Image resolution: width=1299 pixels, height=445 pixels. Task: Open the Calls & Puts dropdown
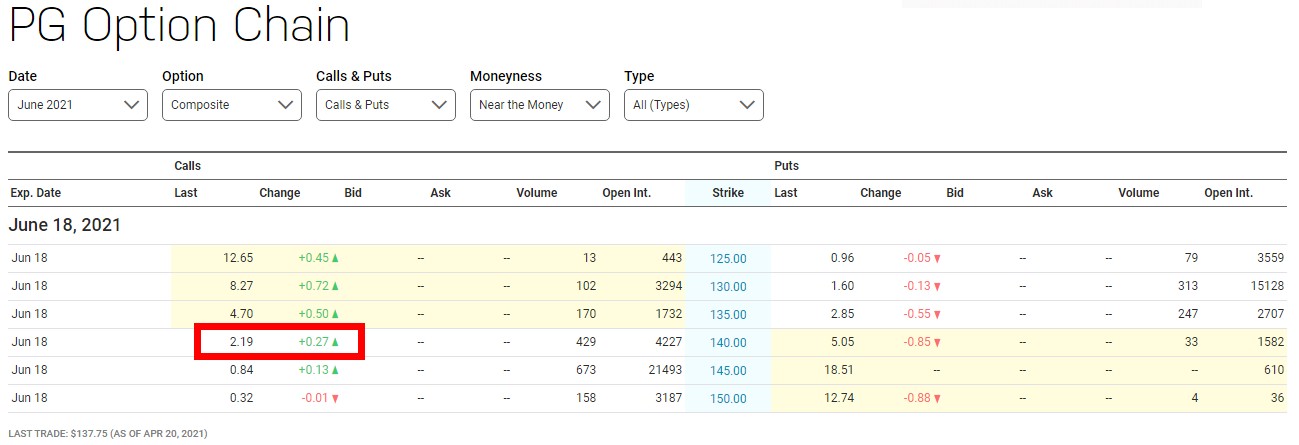coord(386,105)
